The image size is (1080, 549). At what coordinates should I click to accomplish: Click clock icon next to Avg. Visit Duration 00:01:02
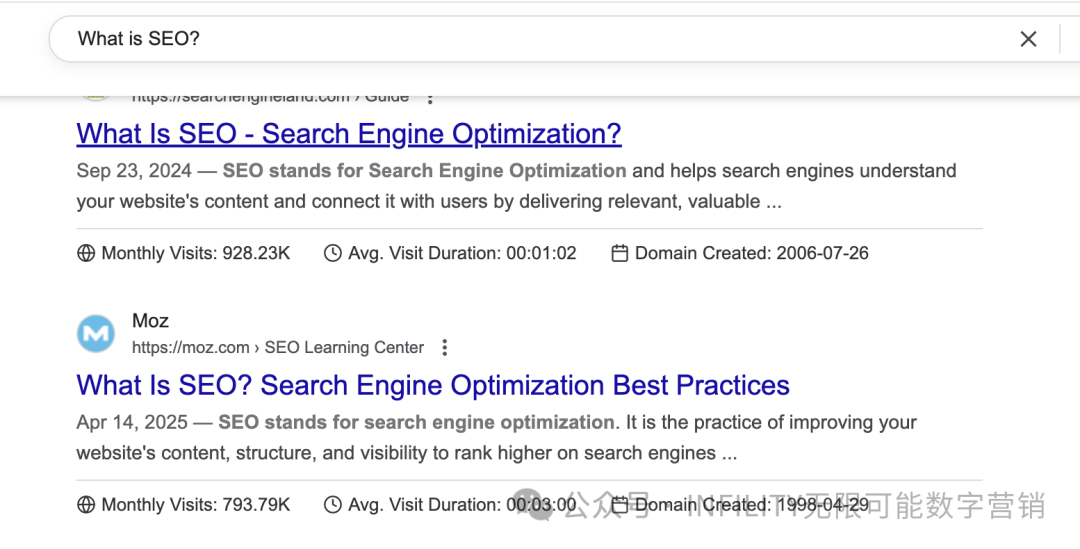pos(333,253)
